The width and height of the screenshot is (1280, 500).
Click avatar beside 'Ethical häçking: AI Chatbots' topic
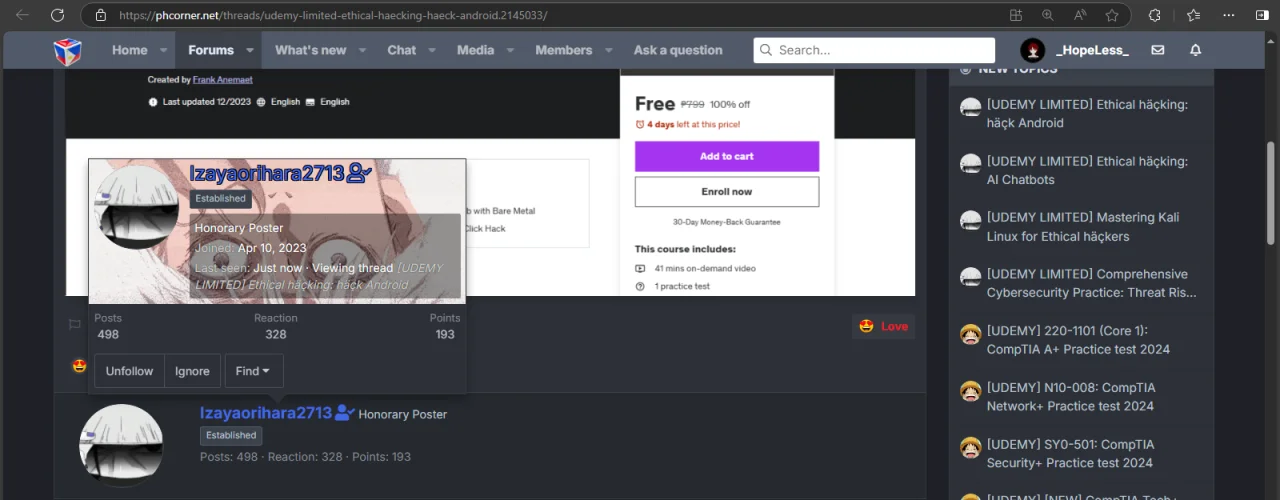point(970,164)
